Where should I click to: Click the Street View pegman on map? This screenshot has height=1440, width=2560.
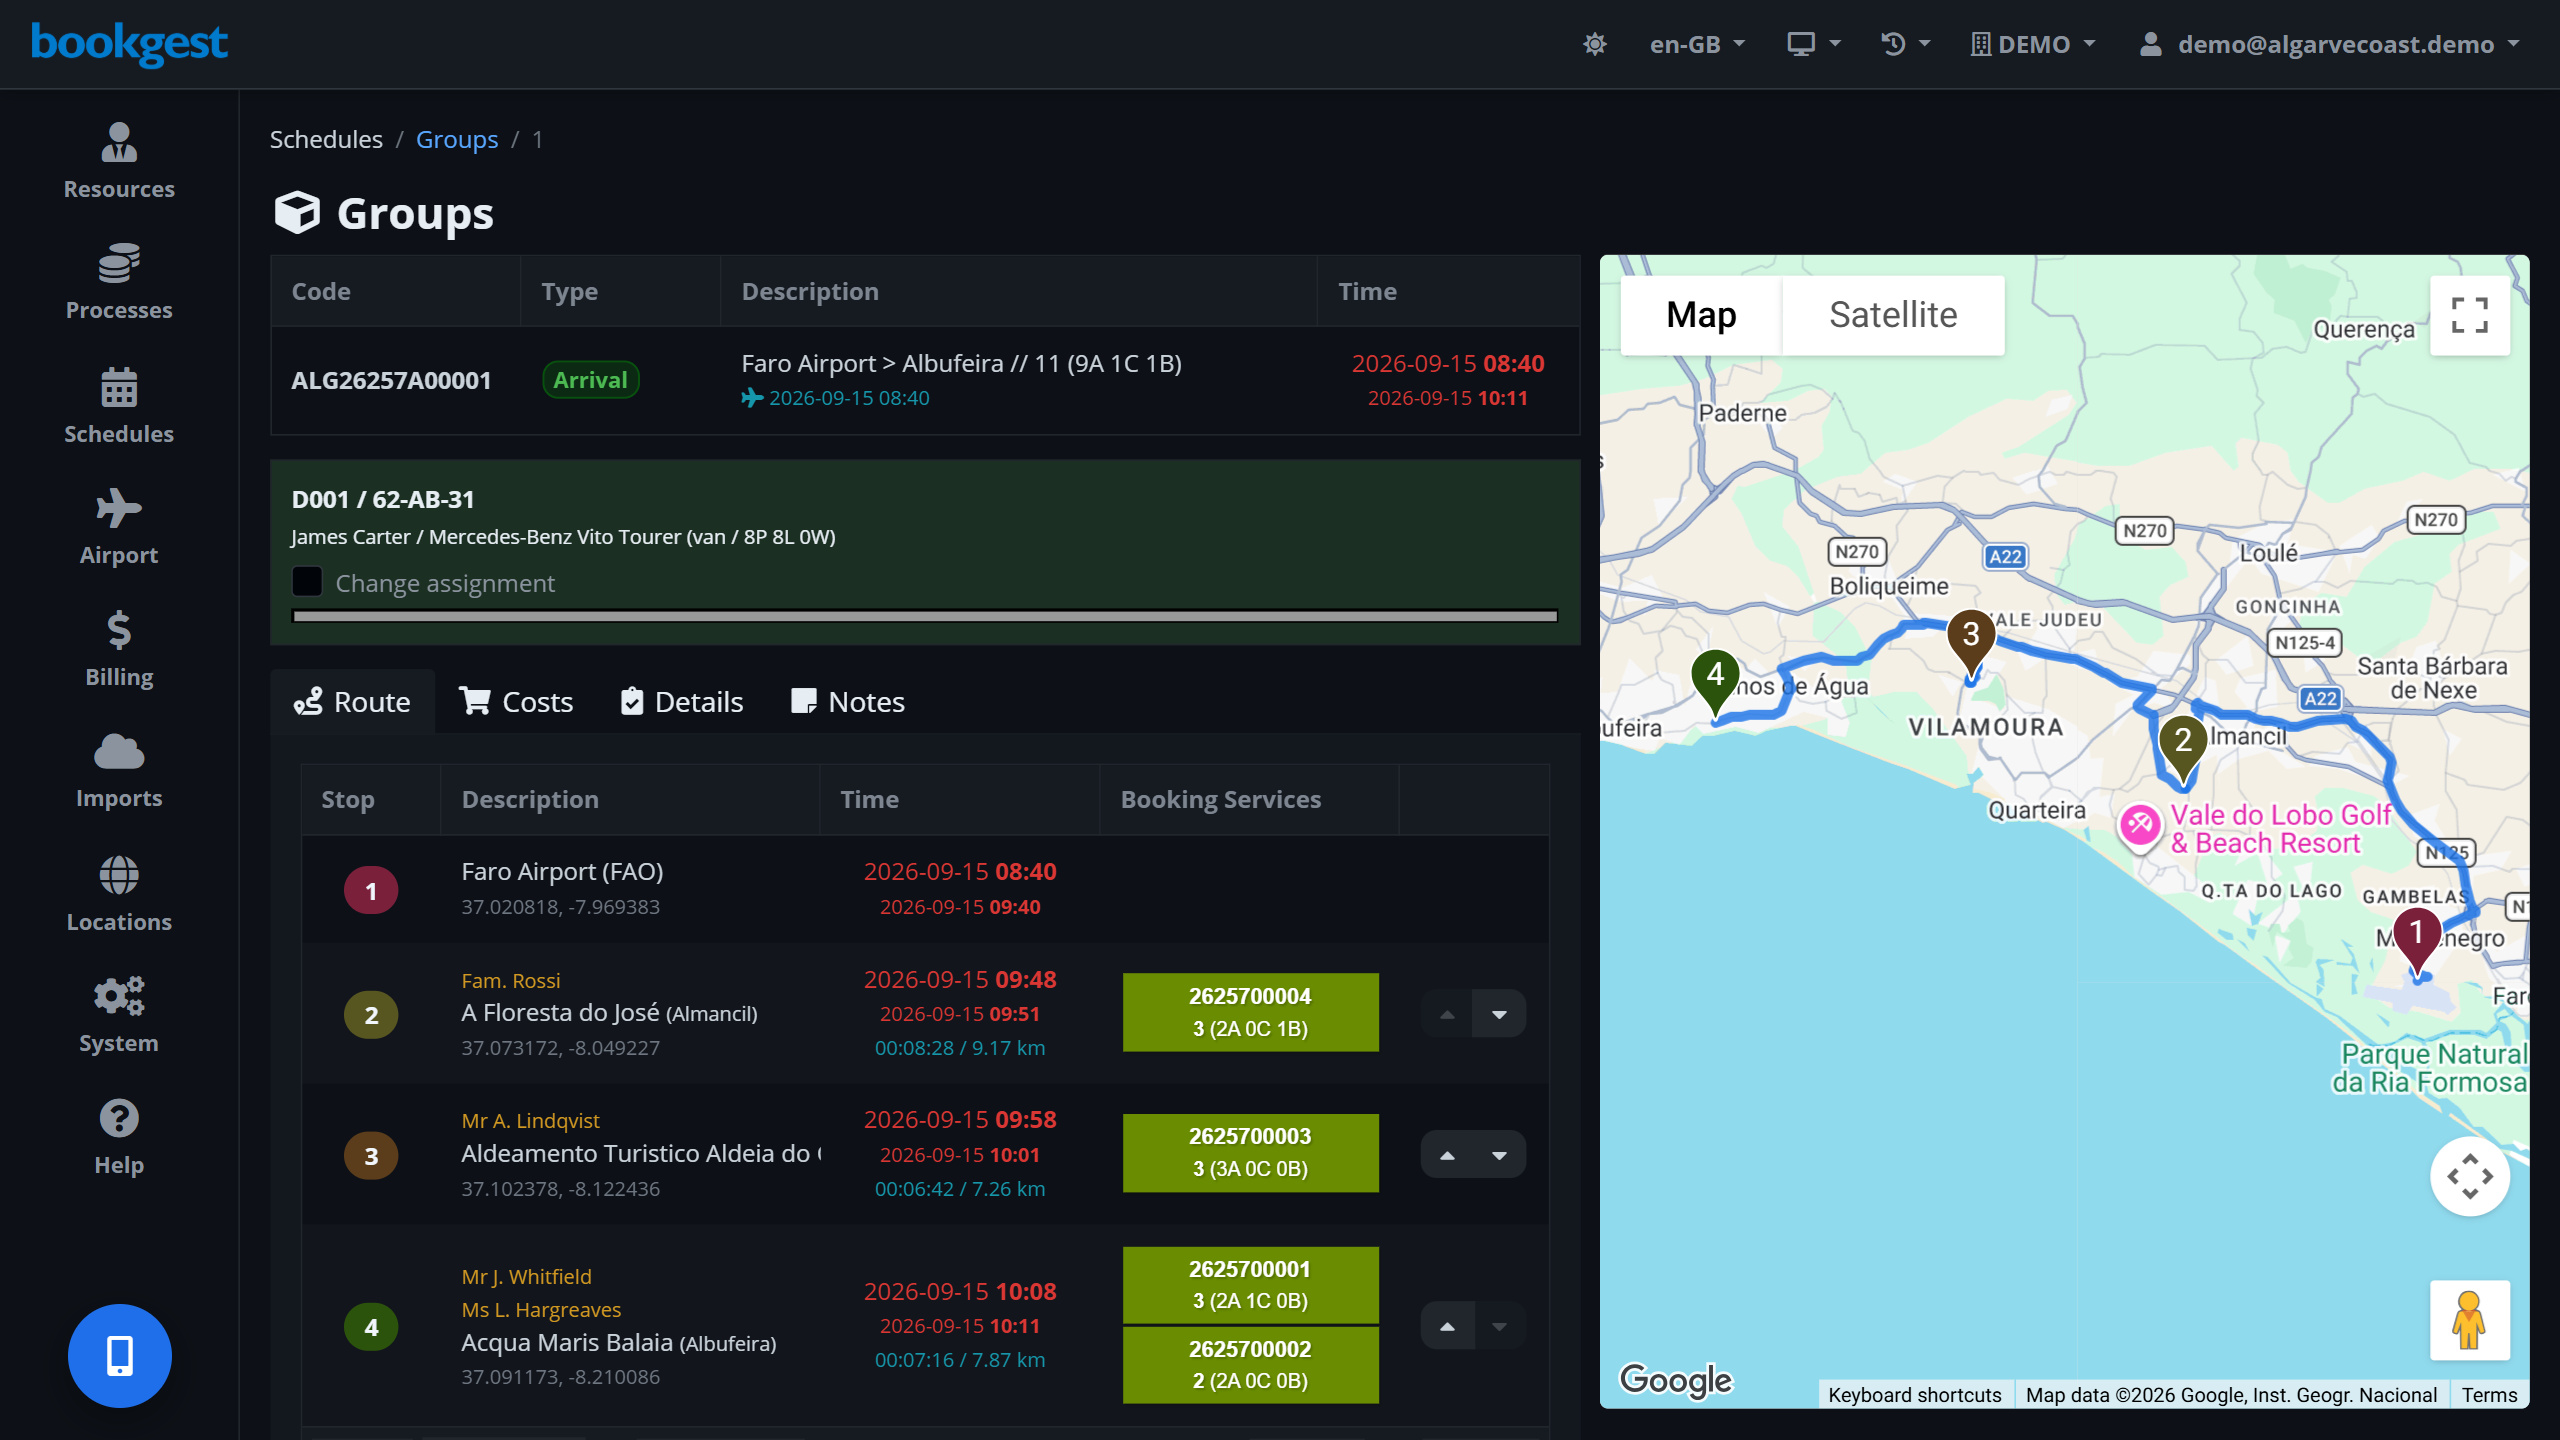2469,1320
